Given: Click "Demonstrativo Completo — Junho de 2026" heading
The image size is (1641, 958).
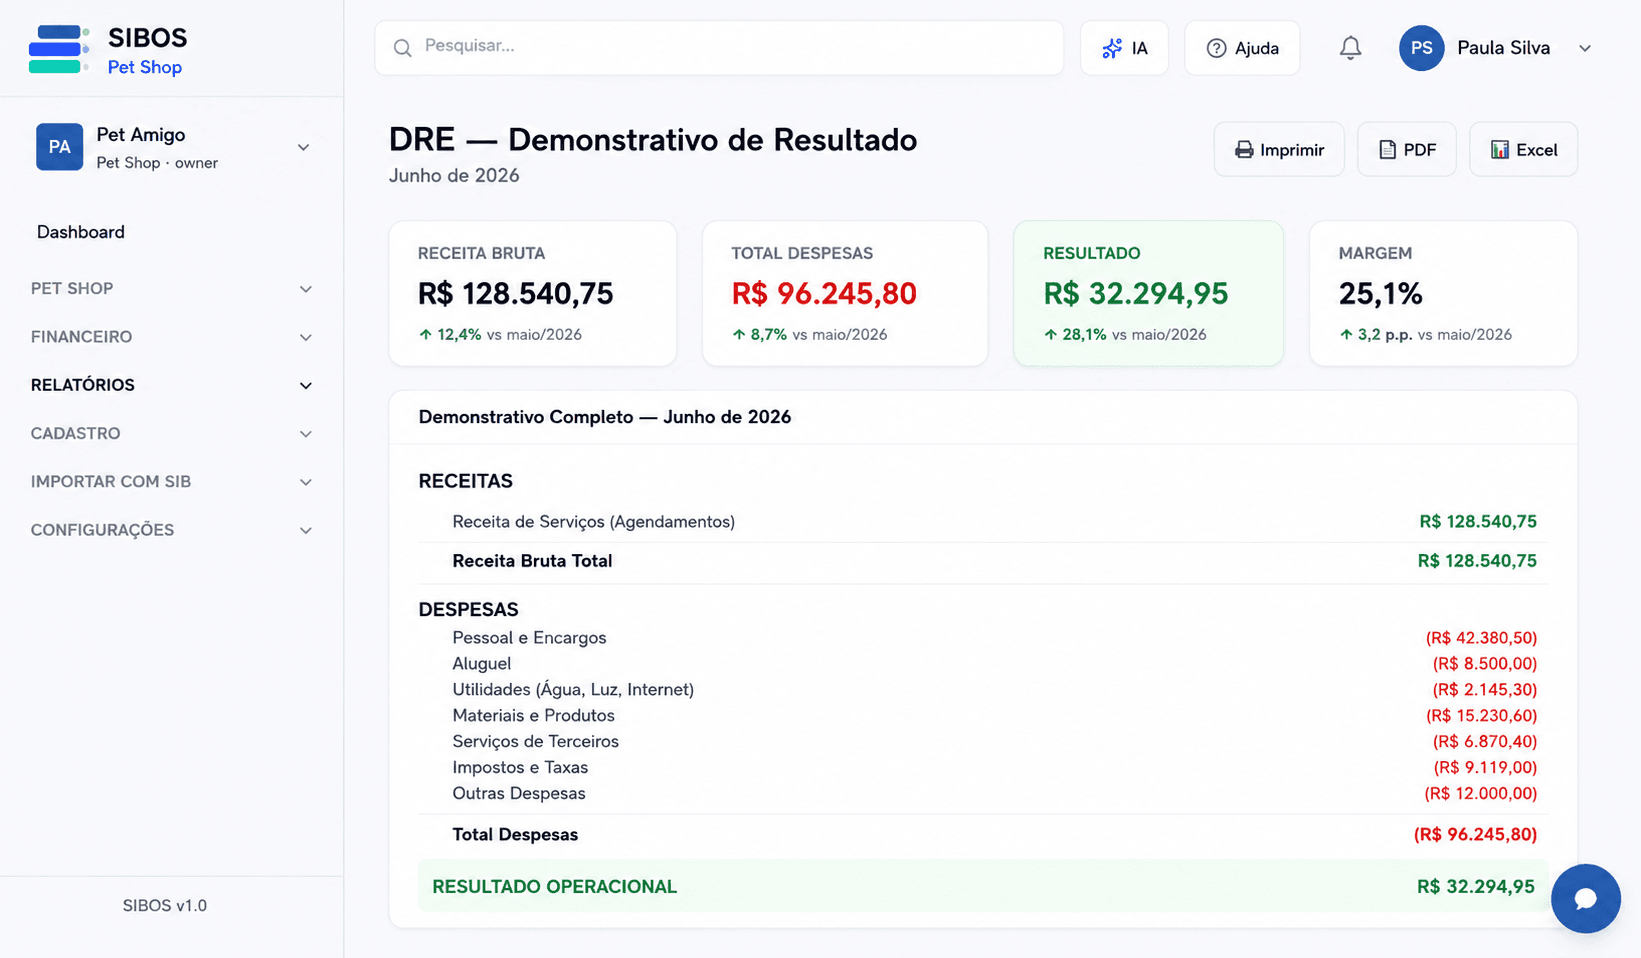Looking at the screenshot, I should 605,417.
